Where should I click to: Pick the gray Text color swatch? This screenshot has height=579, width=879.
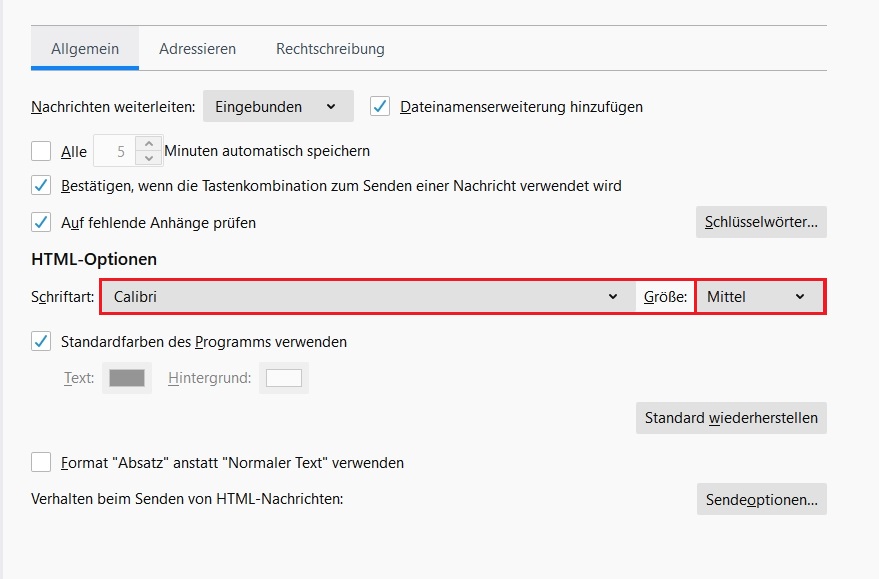point(127,378)
